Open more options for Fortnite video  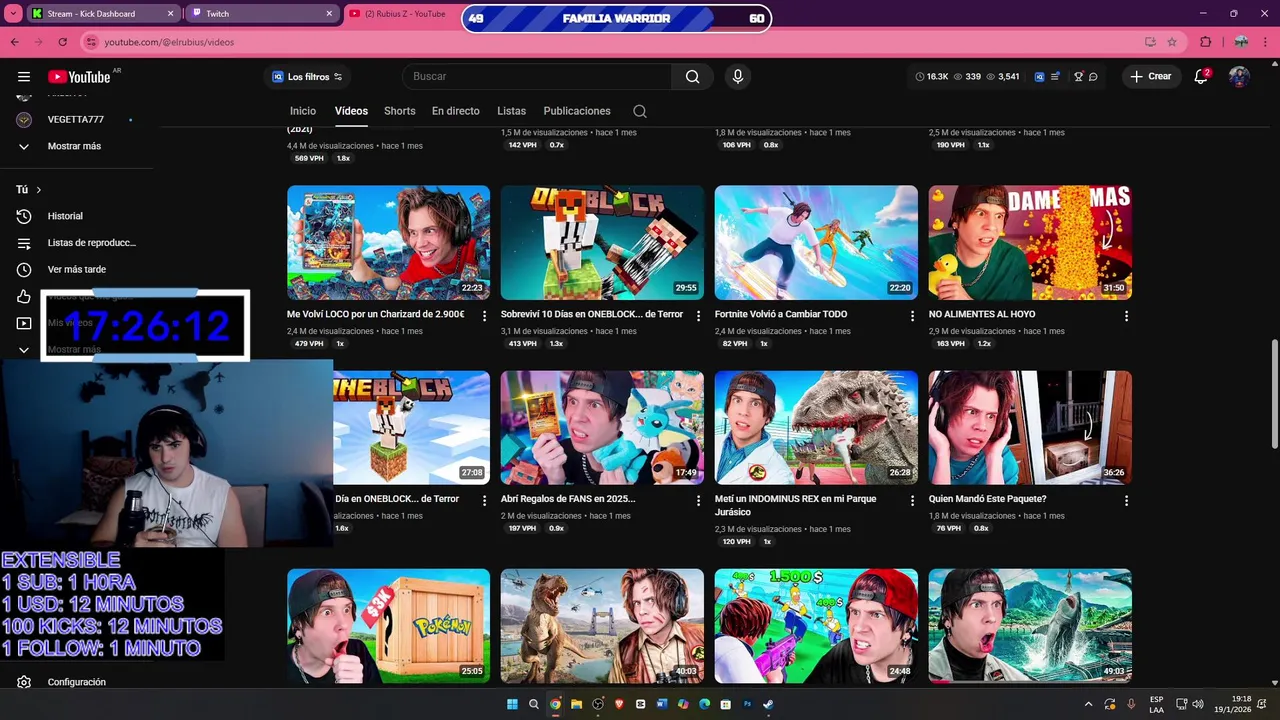coord(912,316)
